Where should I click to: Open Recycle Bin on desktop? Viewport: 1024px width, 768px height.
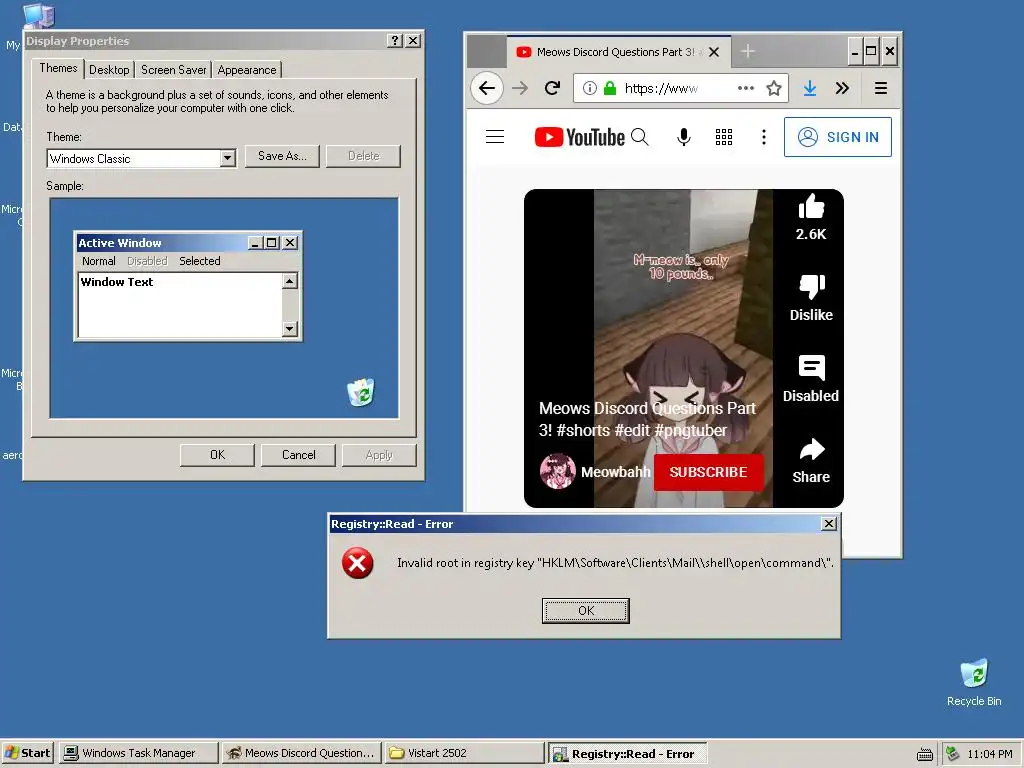974,682
